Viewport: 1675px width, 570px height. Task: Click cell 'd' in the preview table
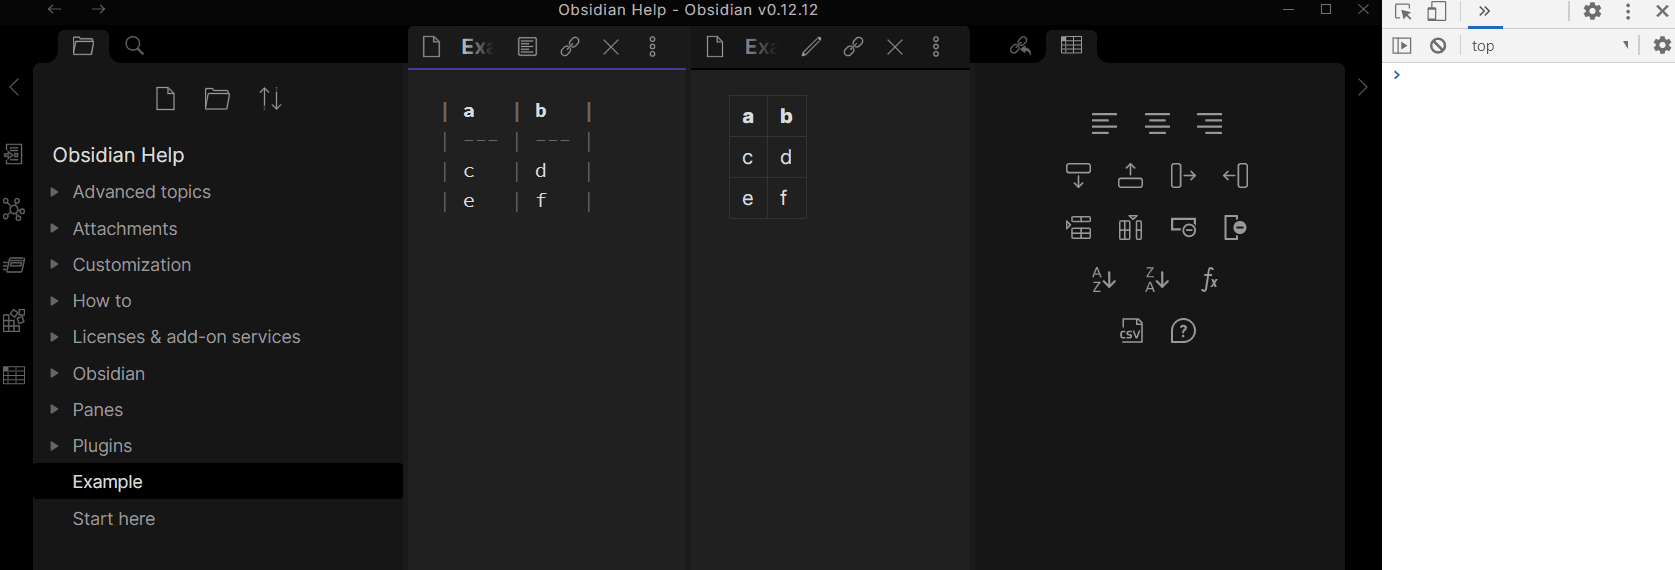coord(787,157)
